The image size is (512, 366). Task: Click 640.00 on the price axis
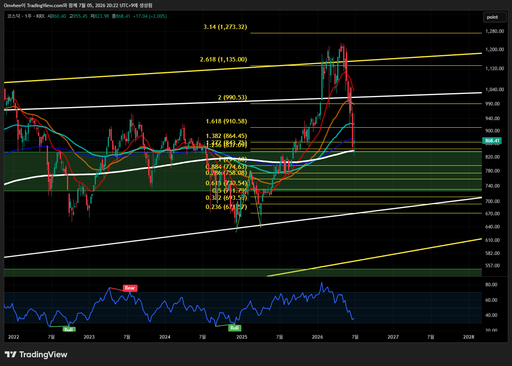coord(492,227)
